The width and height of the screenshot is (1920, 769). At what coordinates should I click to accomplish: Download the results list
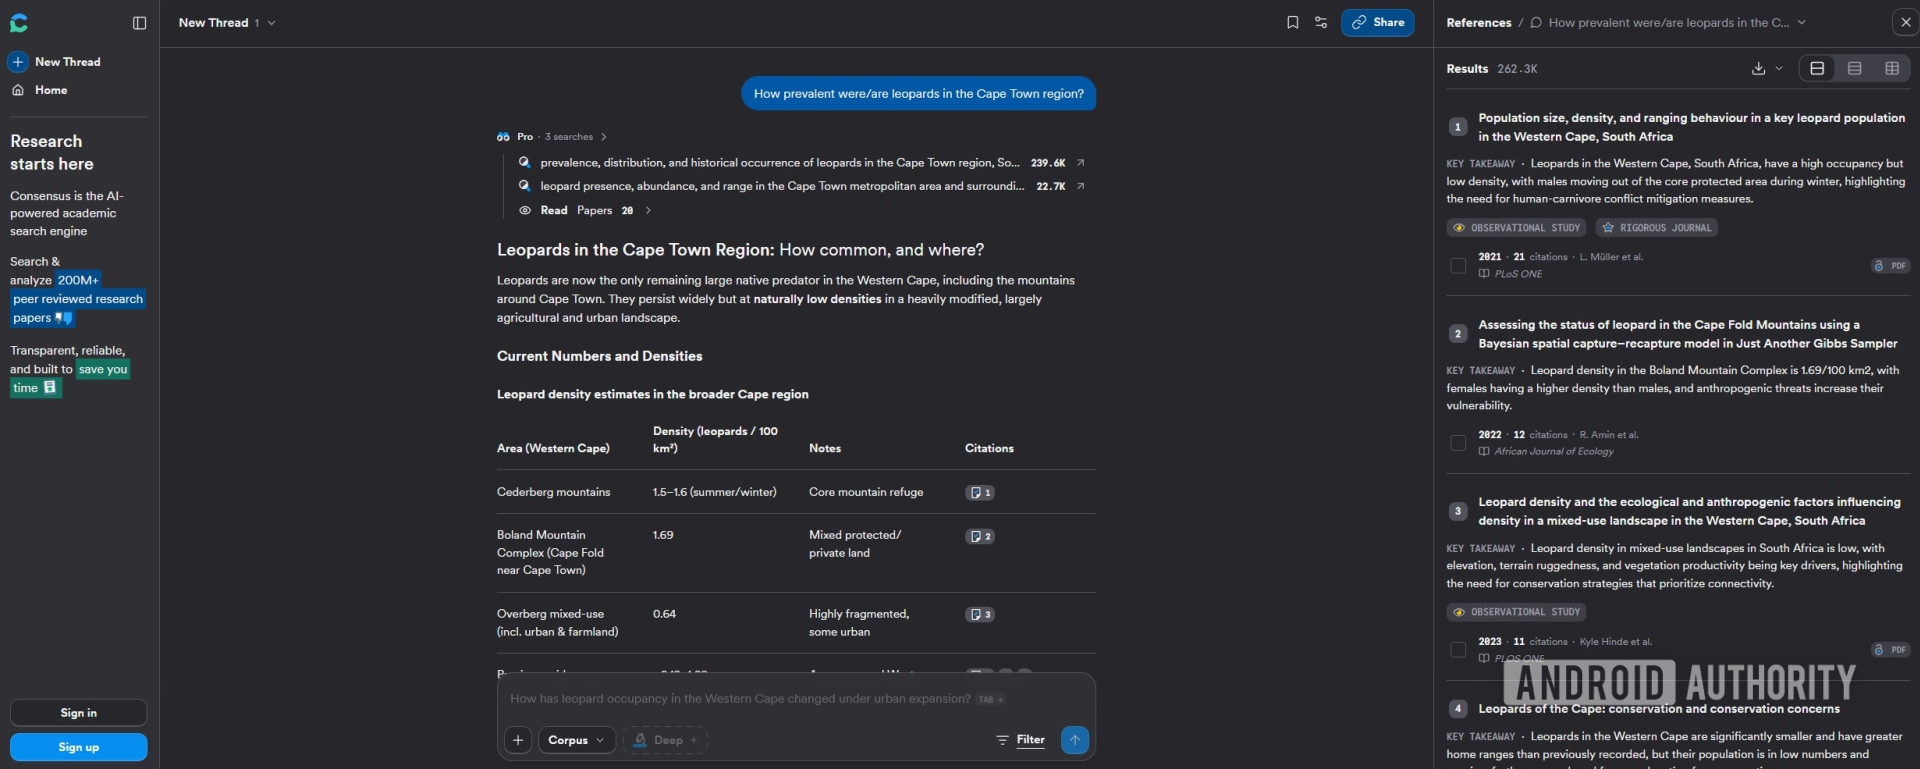click(x=1758, y=69)
